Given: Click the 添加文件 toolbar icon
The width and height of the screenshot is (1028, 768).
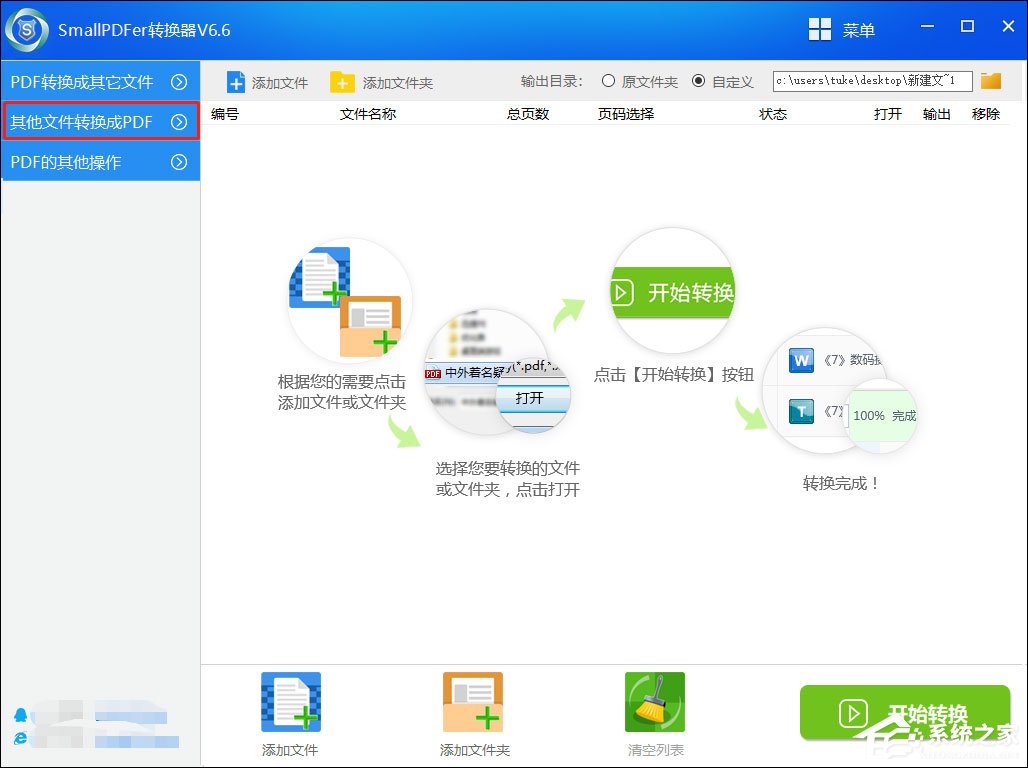Looking at the screenshot, I should (236, 82).
